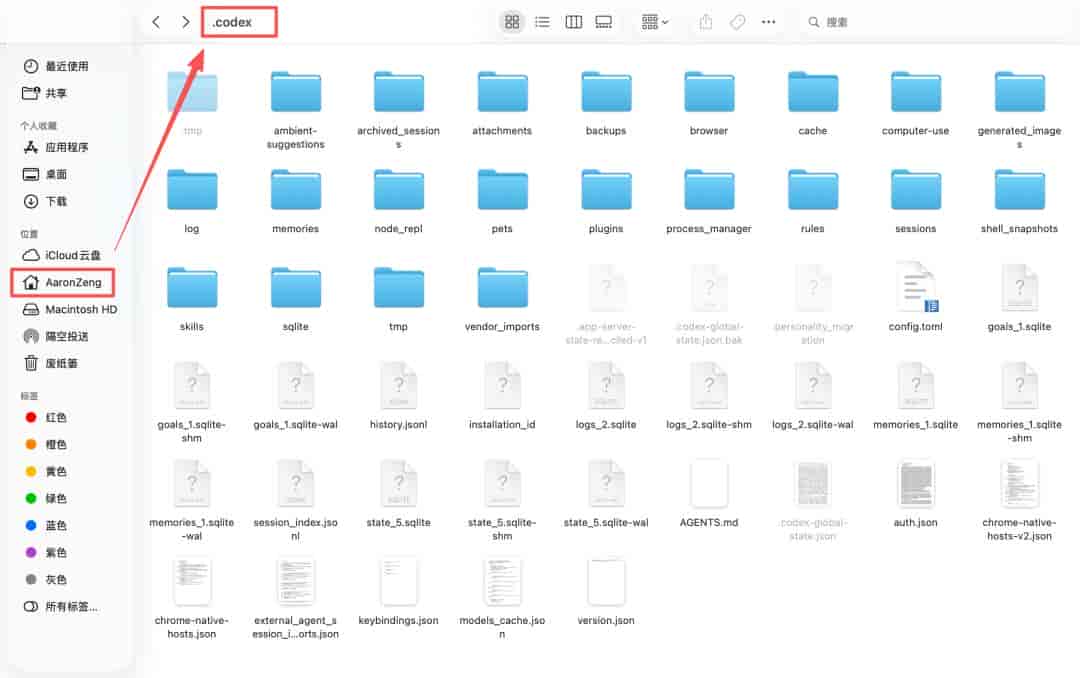Image resolution: width=1080 pixels, height=678 pixels.
Task: Select the memories folder
Action: pyautogui.click(x=295, y=200)
